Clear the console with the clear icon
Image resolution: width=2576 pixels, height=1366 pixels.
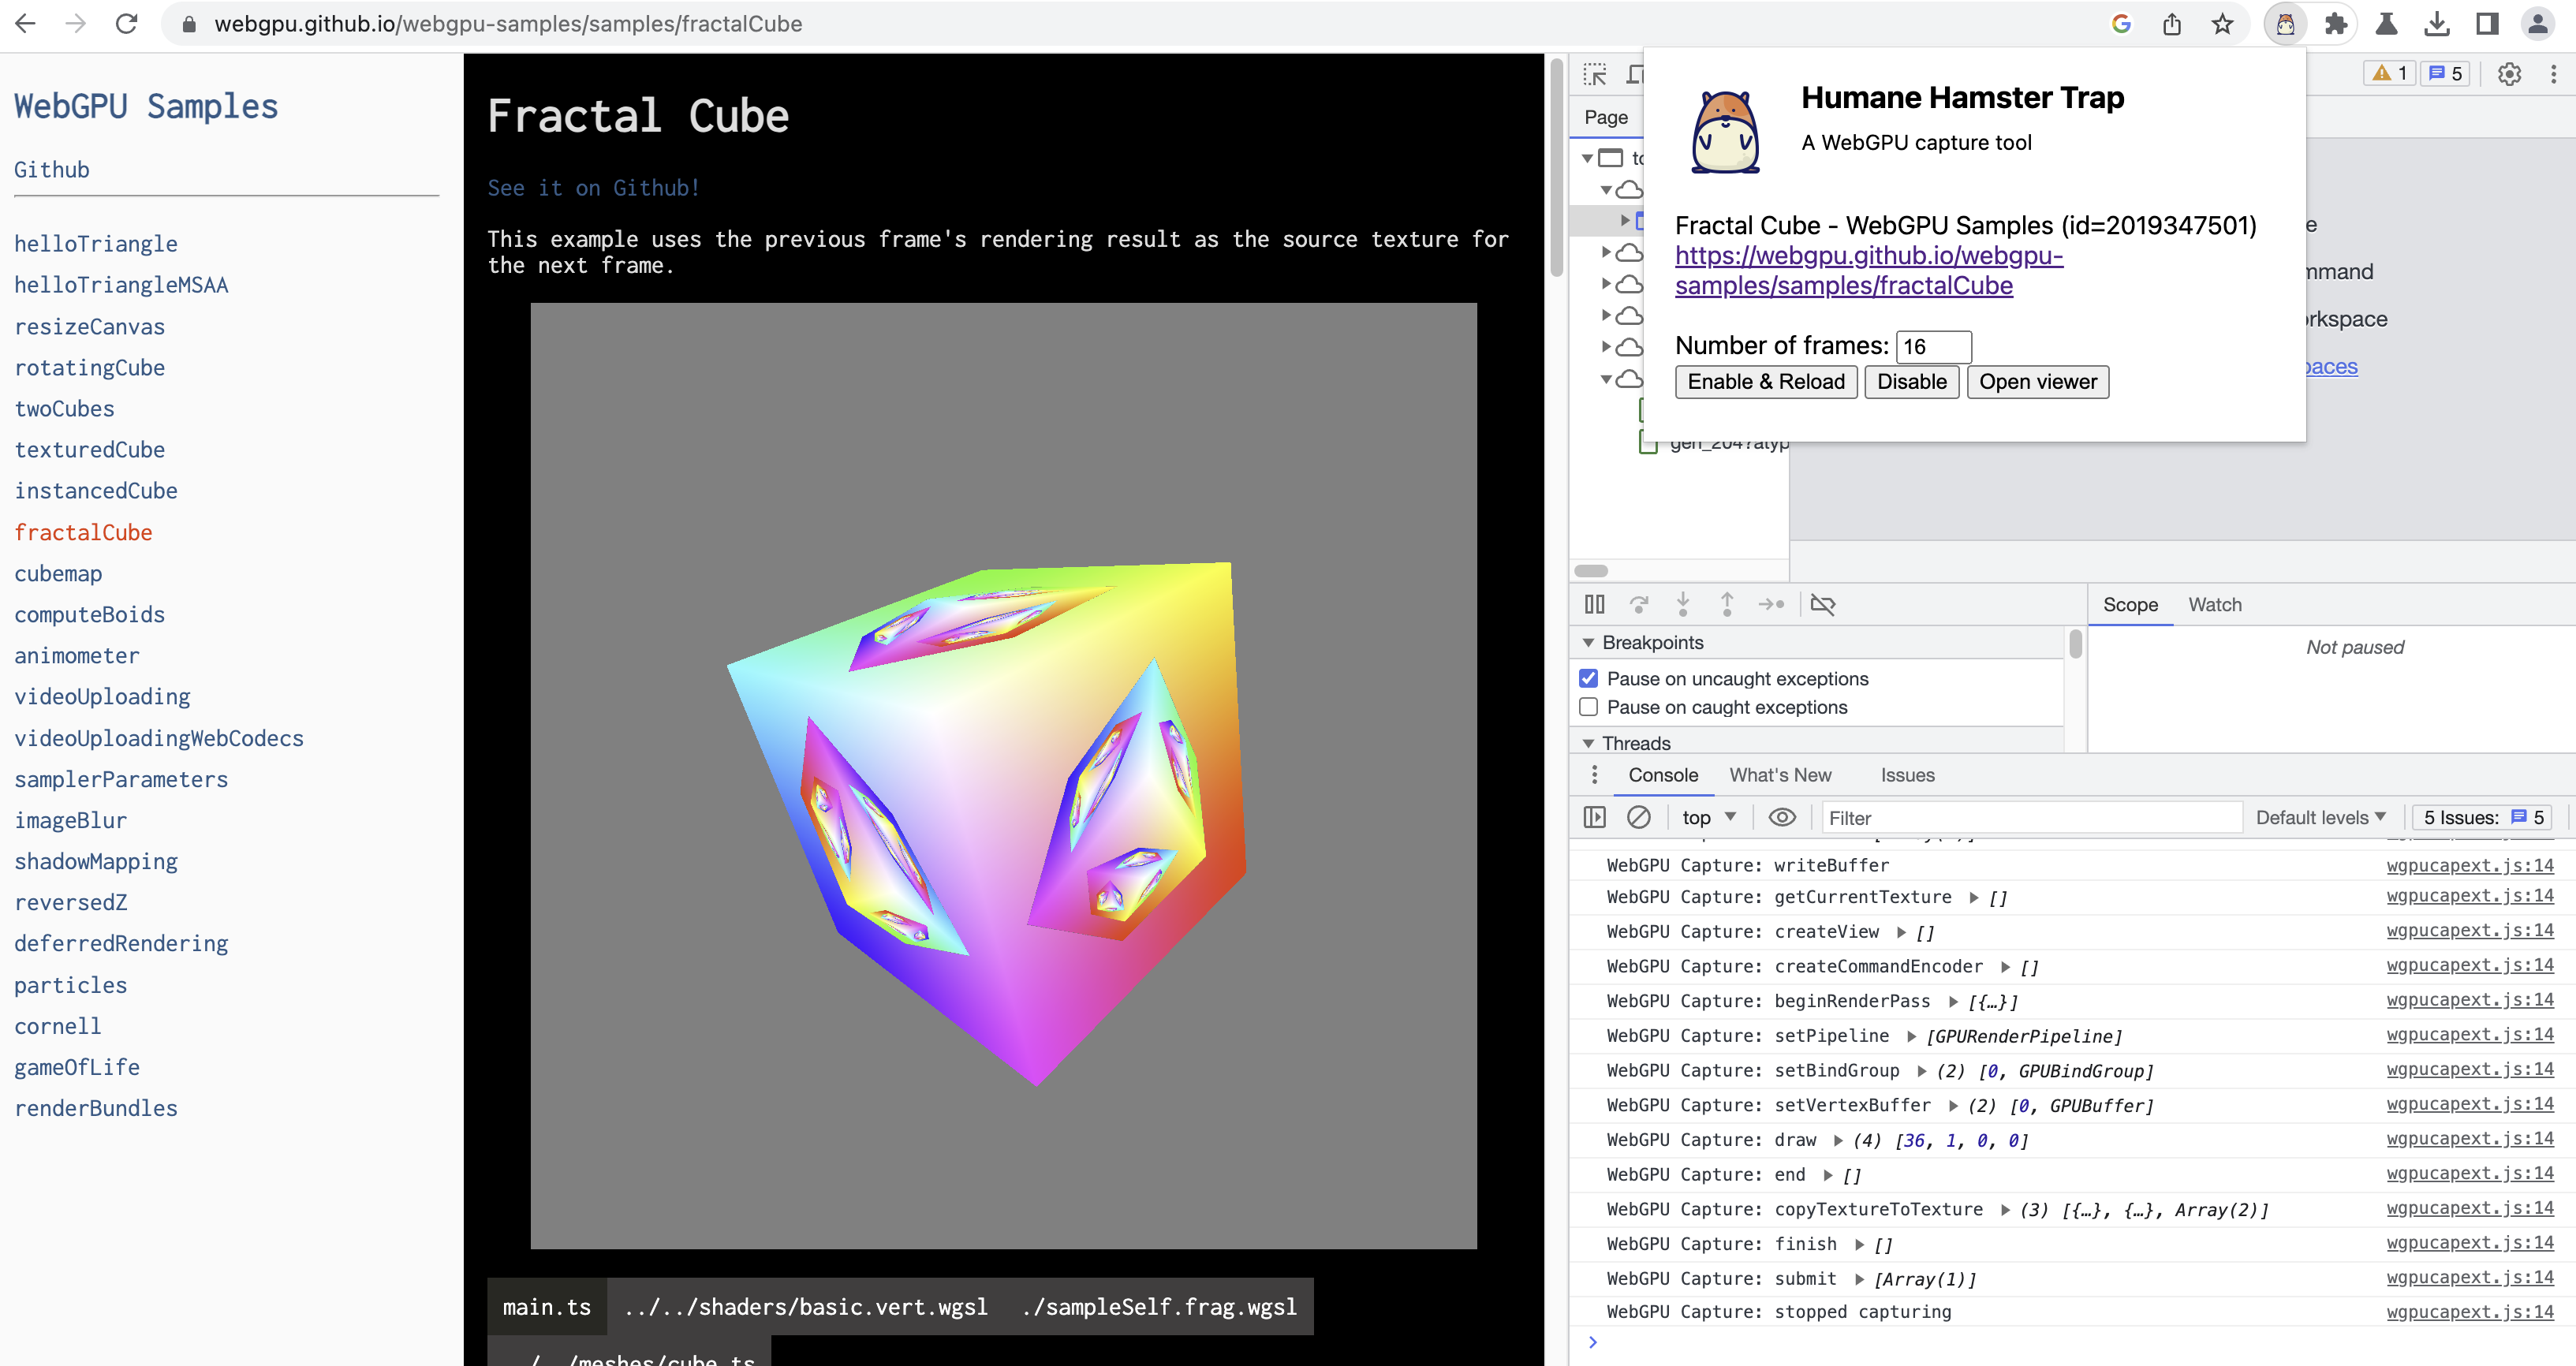tap(1638, 817)
